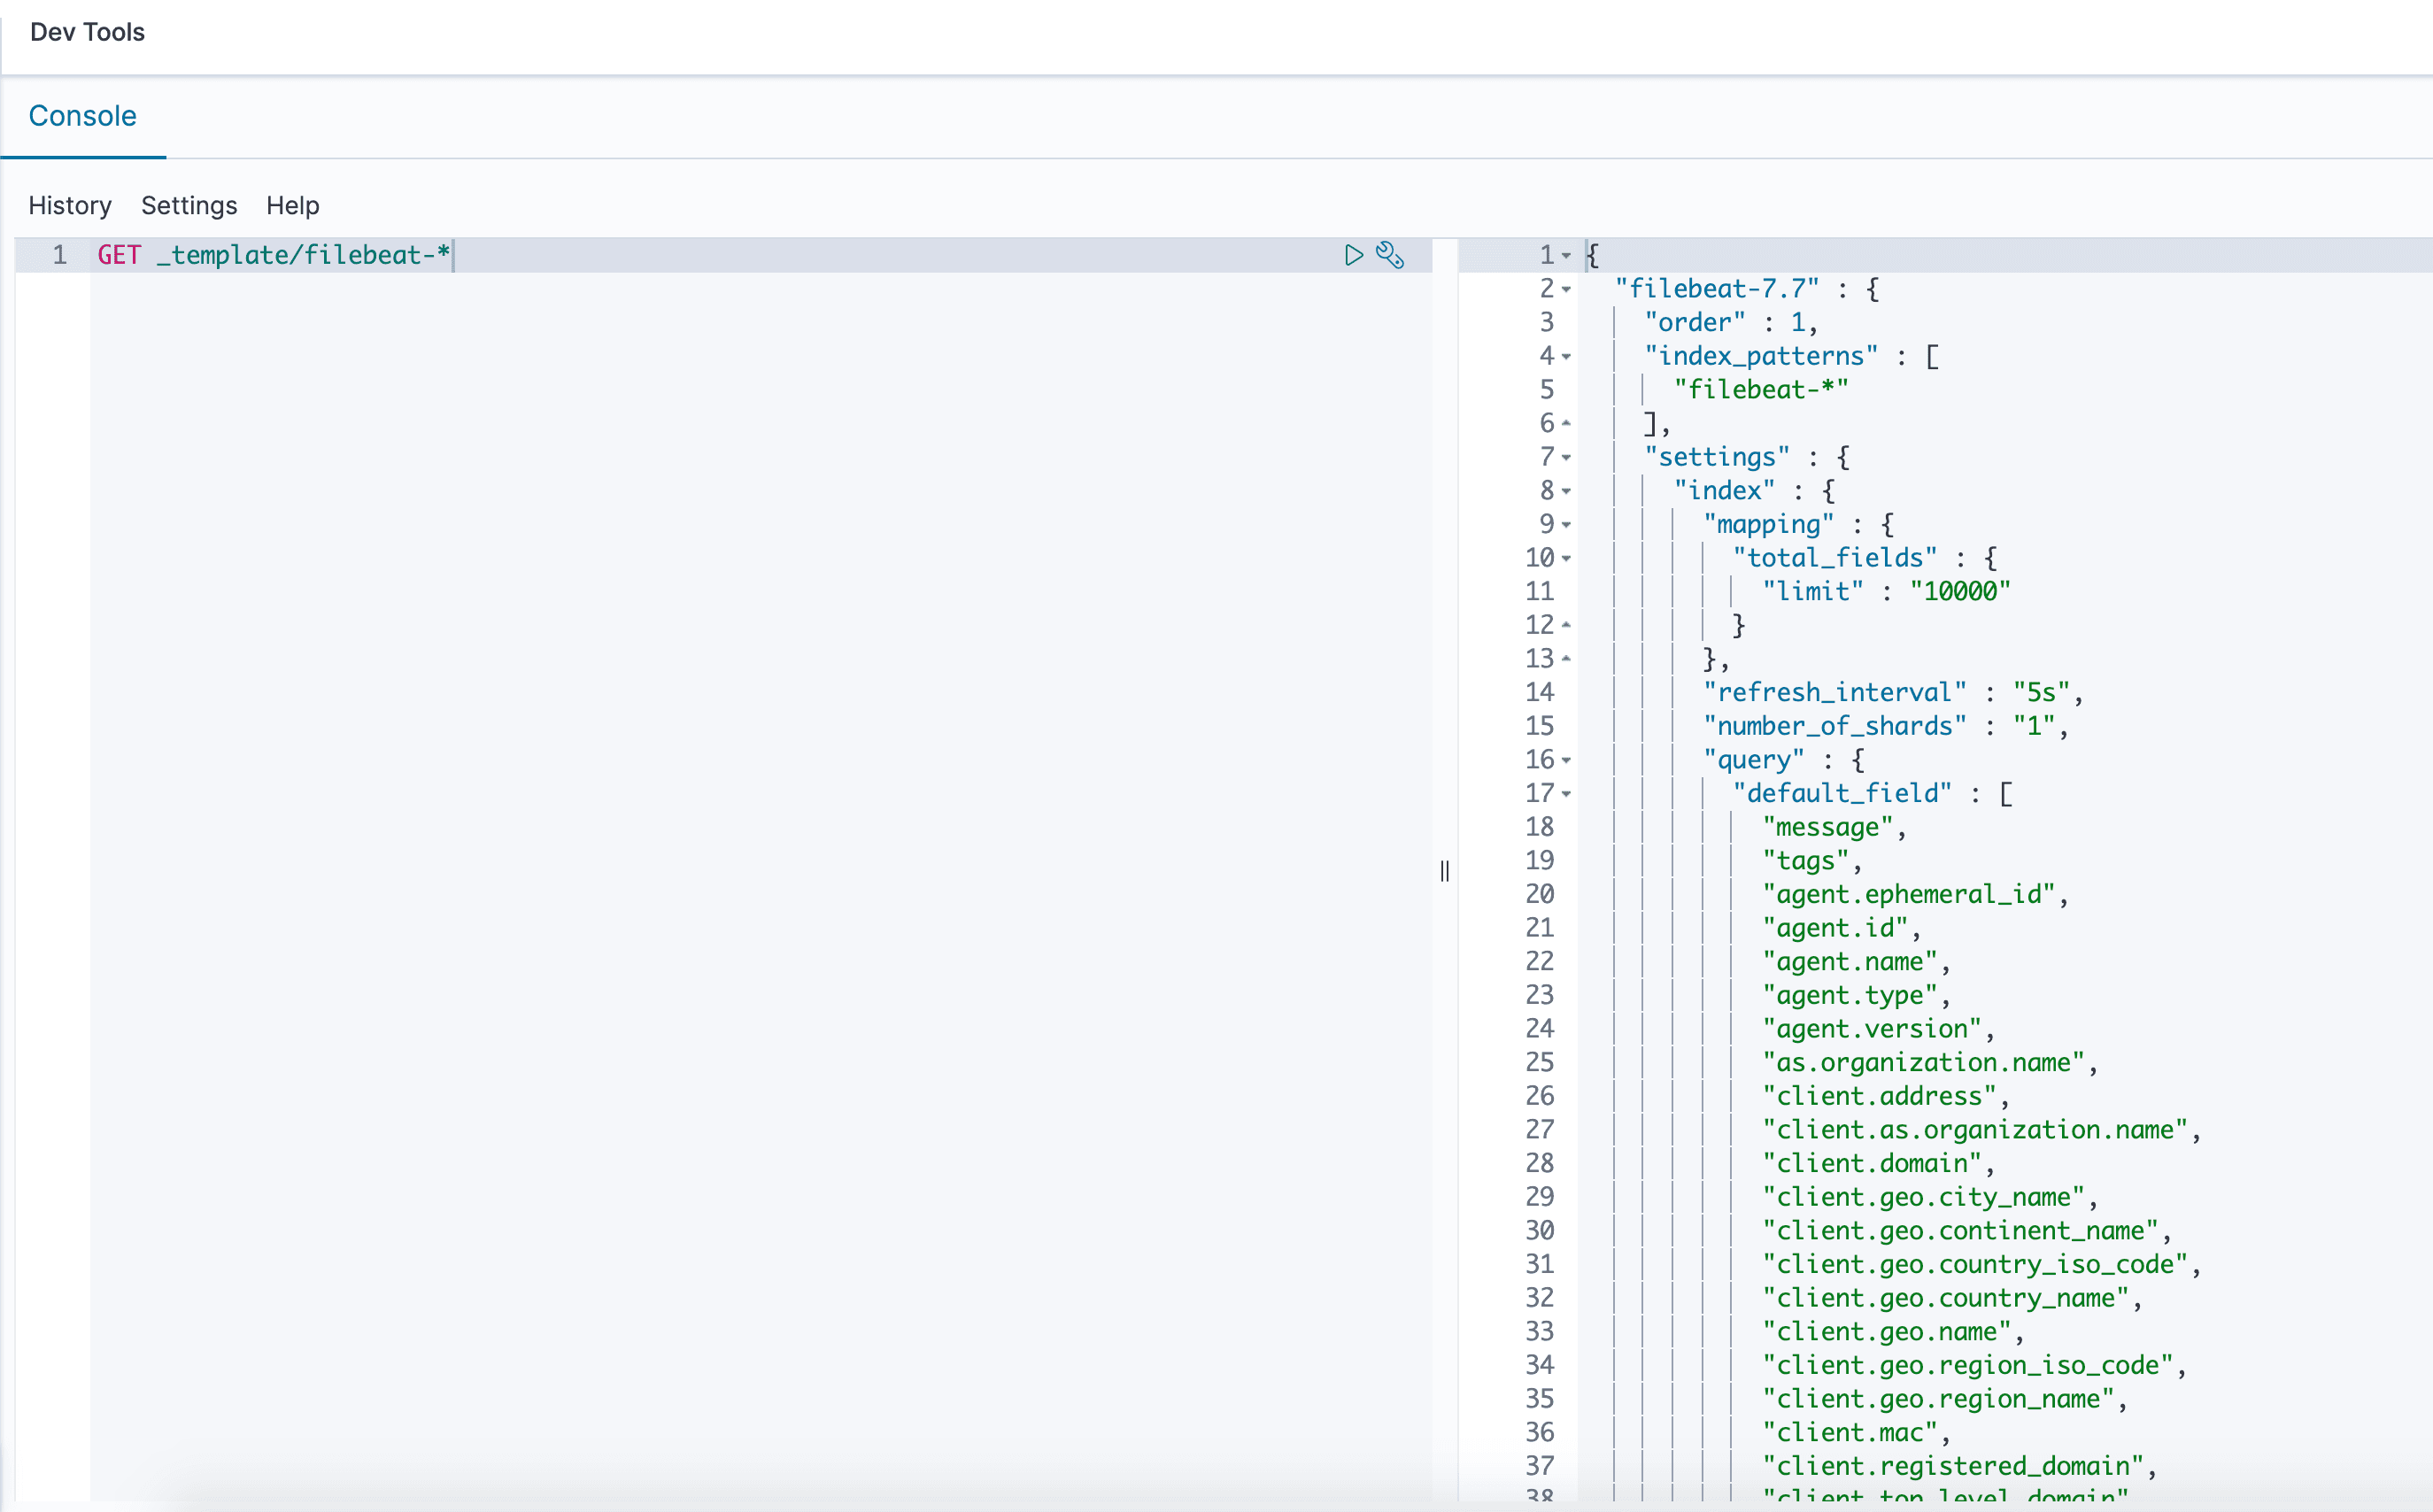Open the Settings menu
This screenshot has height=1512, width=2433.
pyautogui.click(x=188, y=206)
